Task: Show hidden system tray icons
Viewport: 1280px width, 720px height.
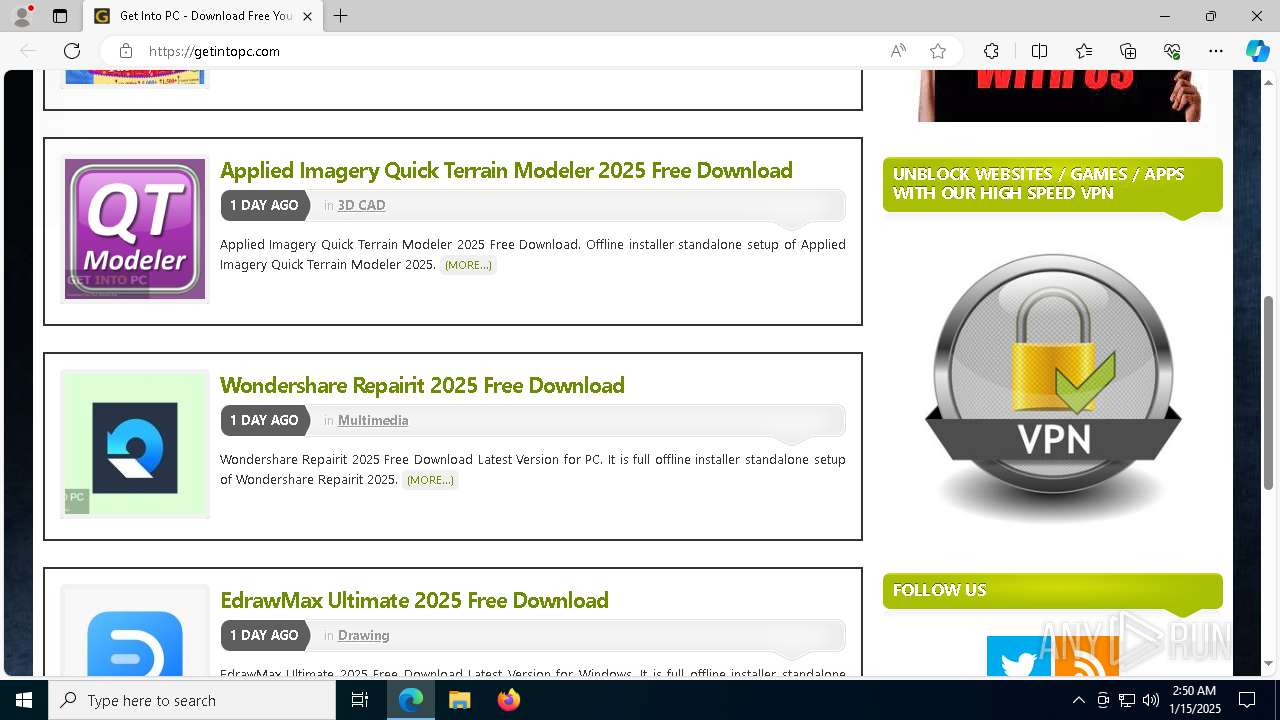Action: (x=1078, y=700)
